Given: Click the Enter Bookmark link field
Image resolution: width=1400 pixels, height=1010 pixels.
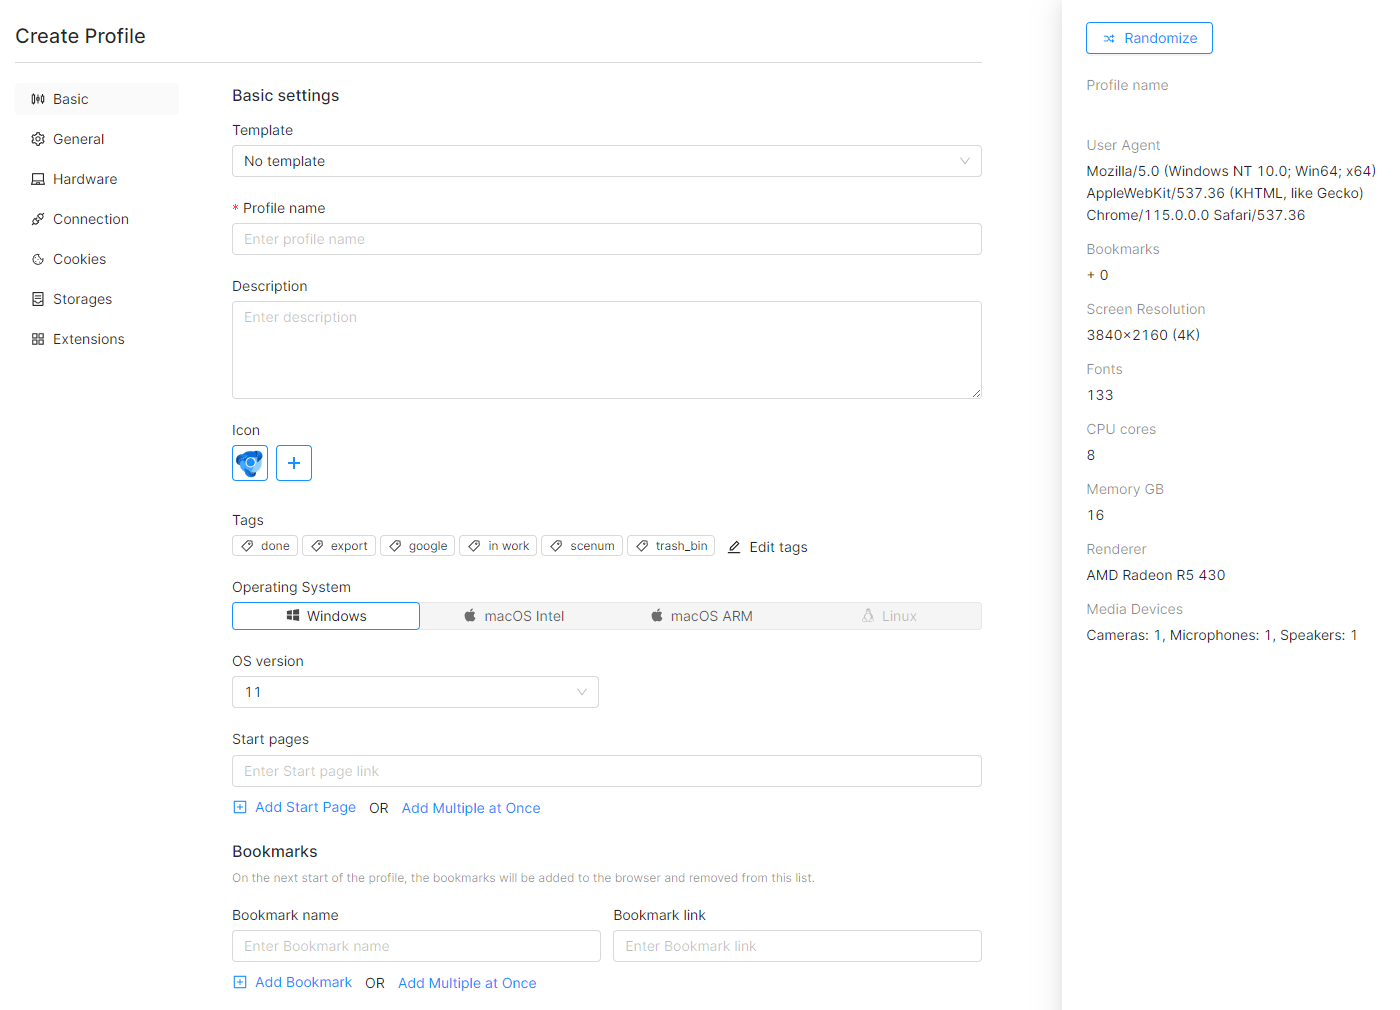Looking at the screenshot, I should point(797,946).
